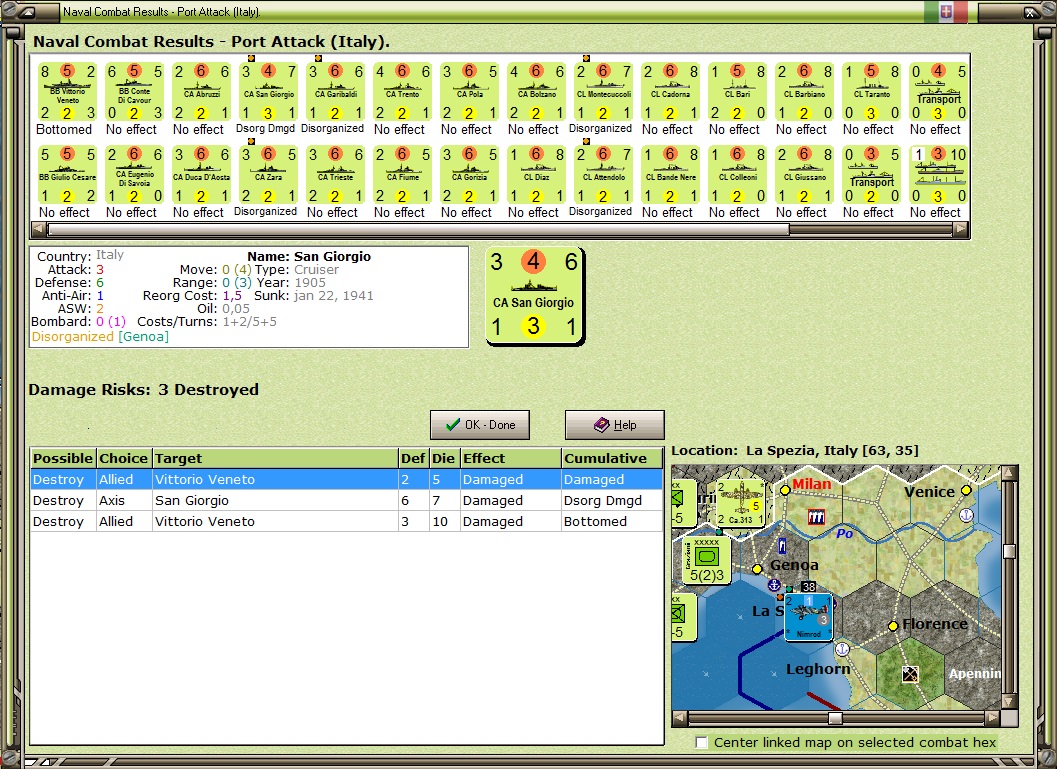Click the CL Bande Nere counter

coord(670,175)
